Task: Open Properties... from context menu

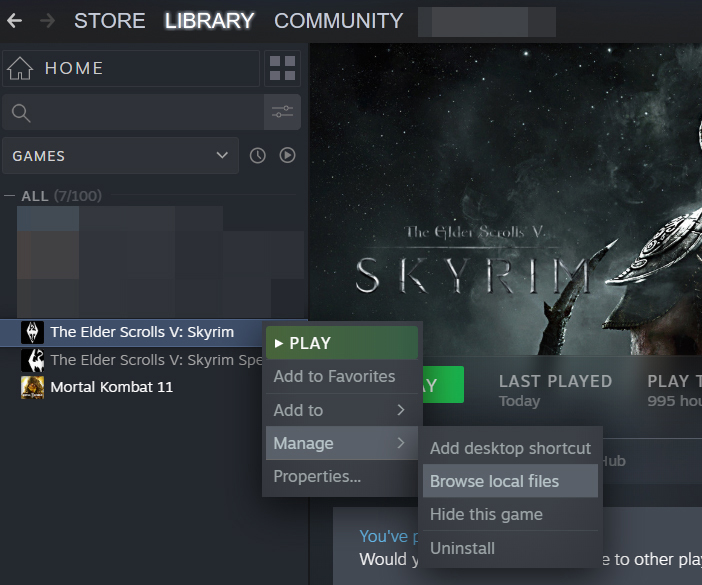Action: pos(342,476)
